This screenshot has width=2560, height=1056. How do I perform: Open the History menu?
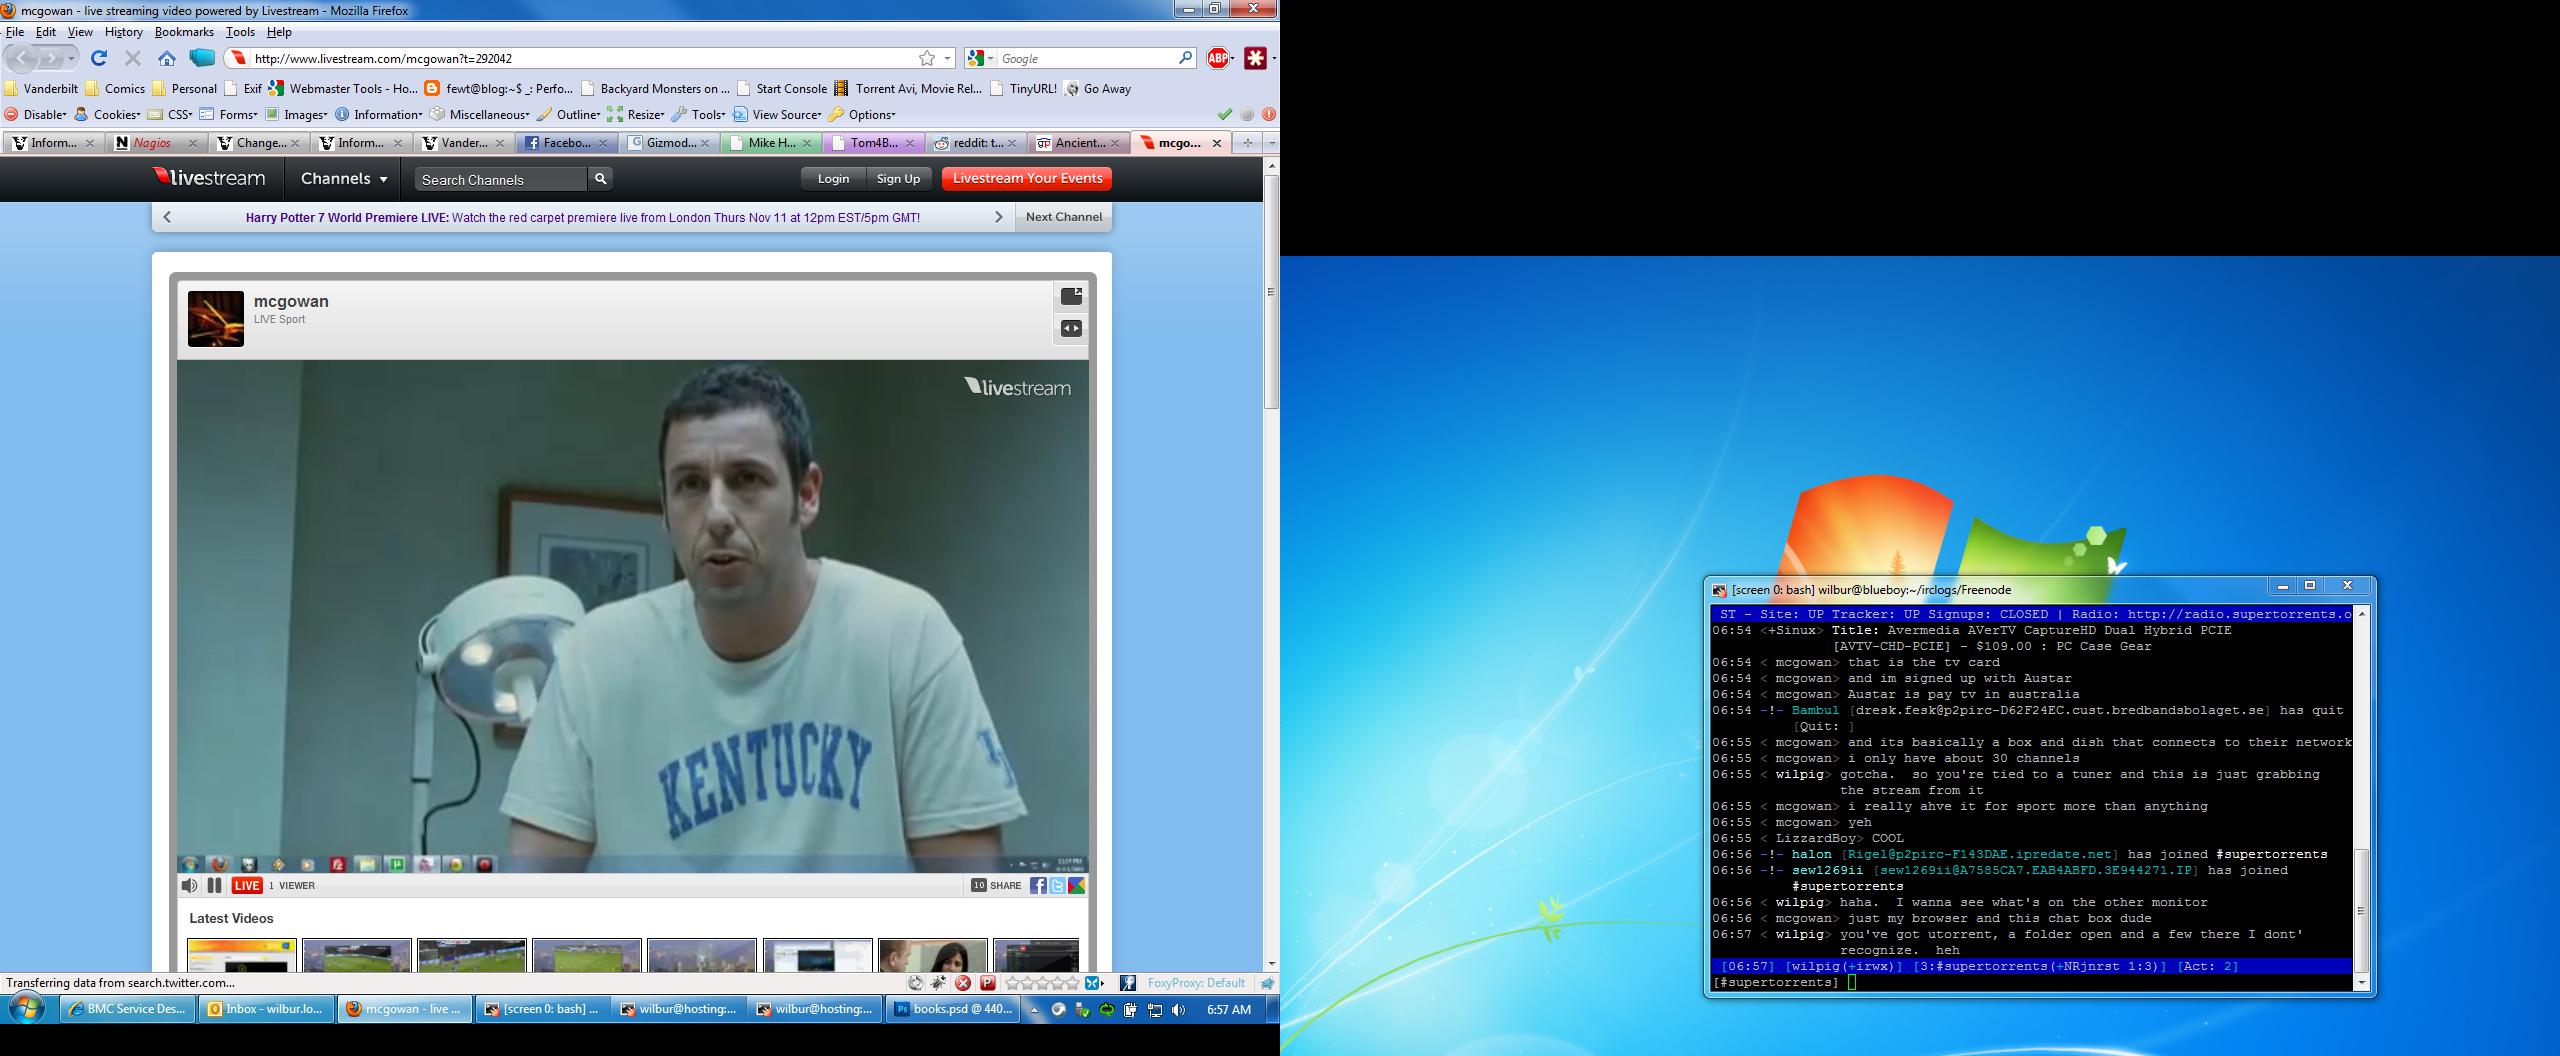pos(124,32)
